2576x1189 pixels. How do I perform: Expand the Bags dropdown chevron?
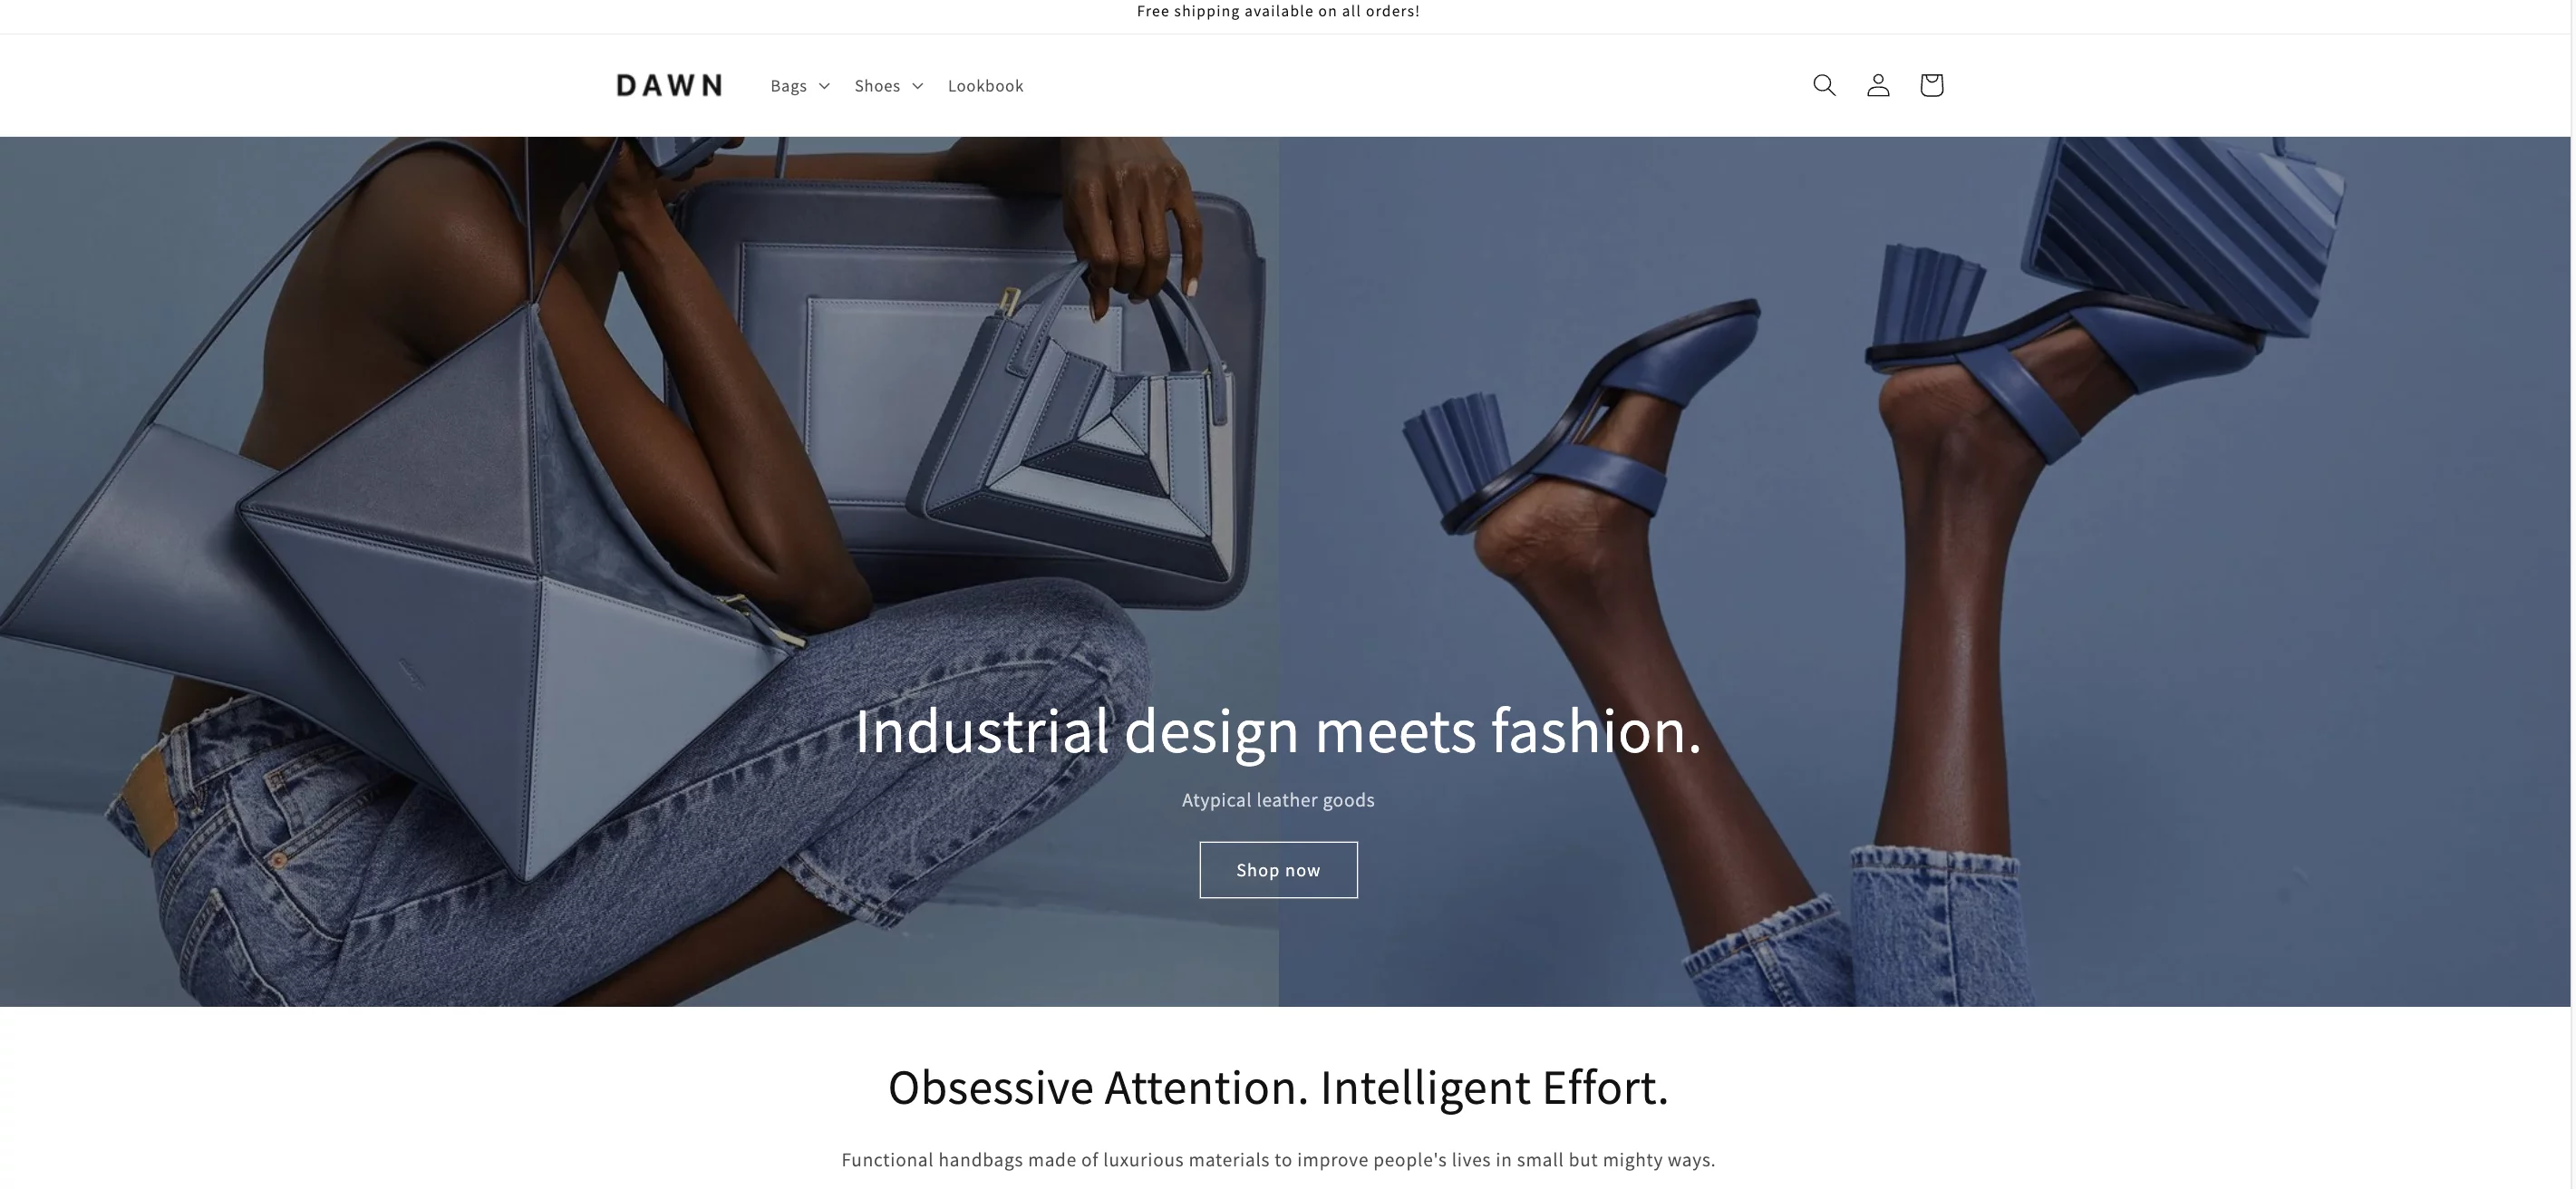coord(824,86)
